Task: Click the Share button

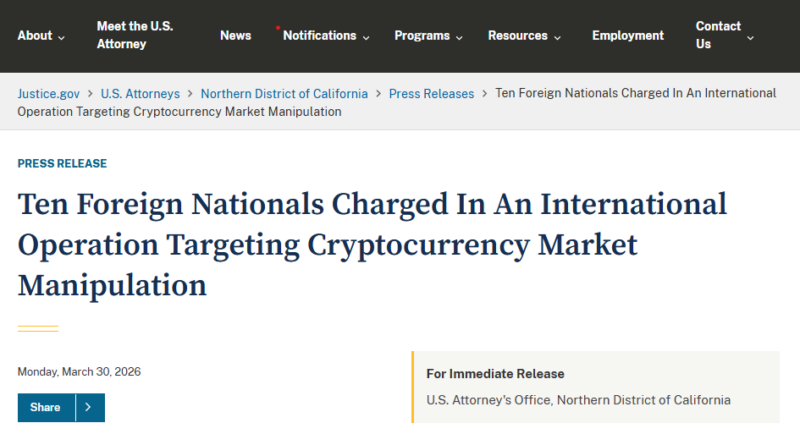Action: pyautogui.click(x=45, y=407)
